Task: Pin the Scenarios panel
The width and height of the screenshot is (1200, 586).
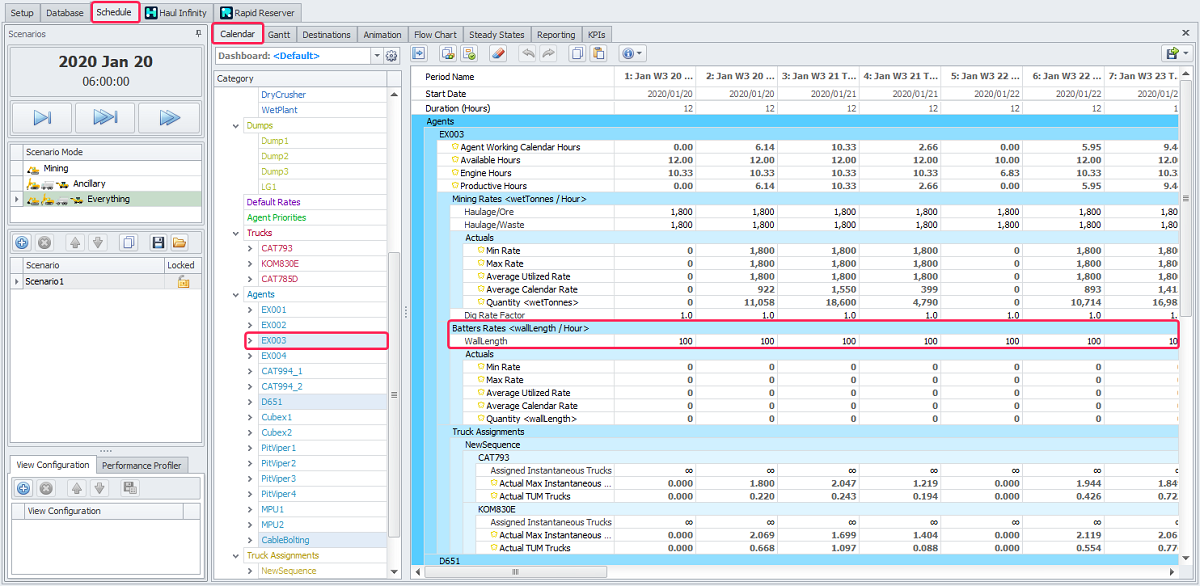Action: 198,34
